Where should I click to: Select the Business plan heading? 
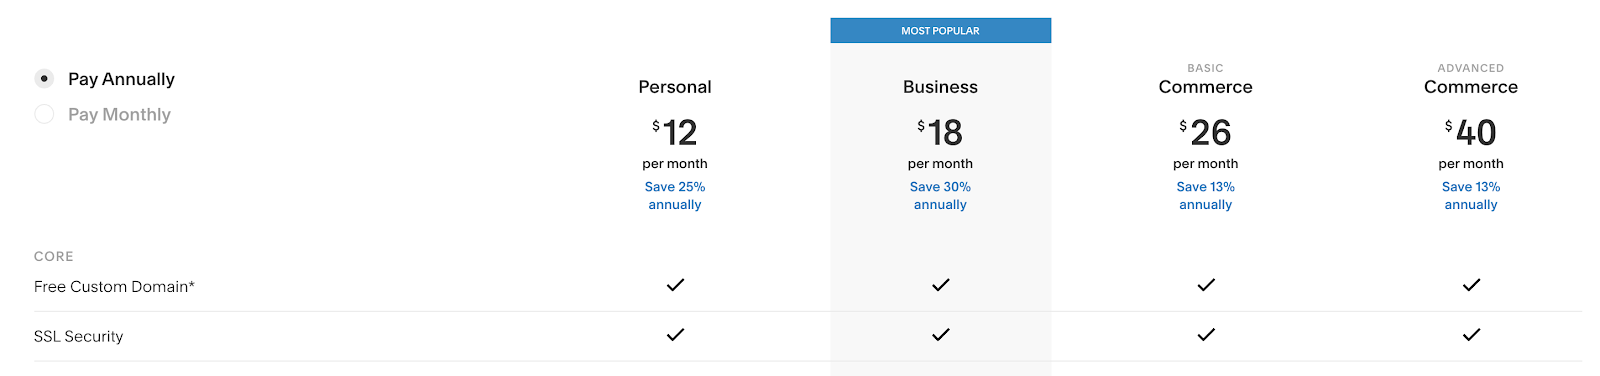(940, 87)
